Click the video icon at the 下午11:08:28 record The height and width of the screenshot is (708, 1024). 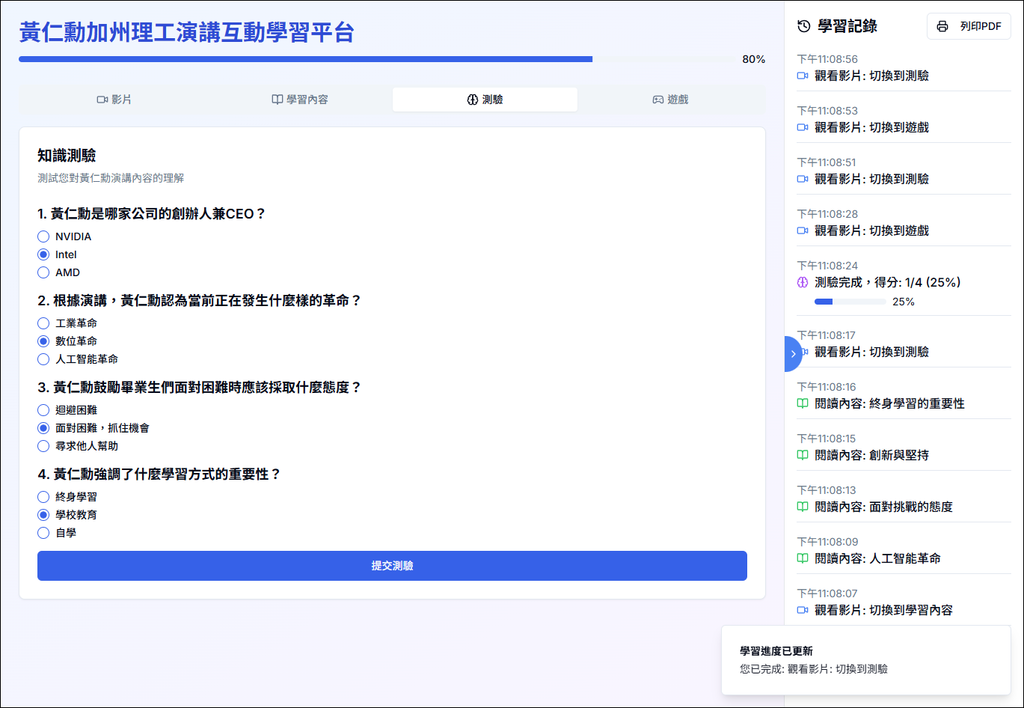(803, 231)
